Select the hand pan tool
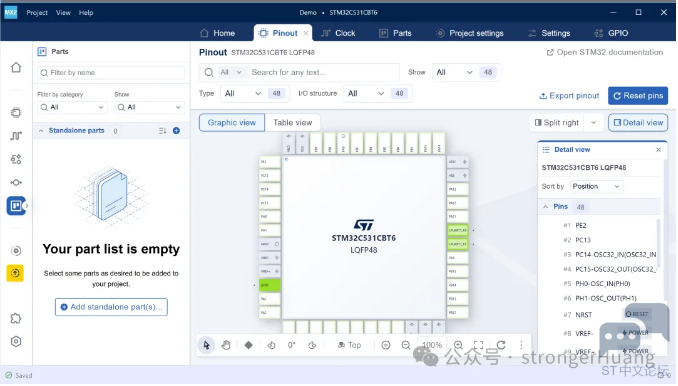Viewport: 678px width, 386px height. pos(226,346)
